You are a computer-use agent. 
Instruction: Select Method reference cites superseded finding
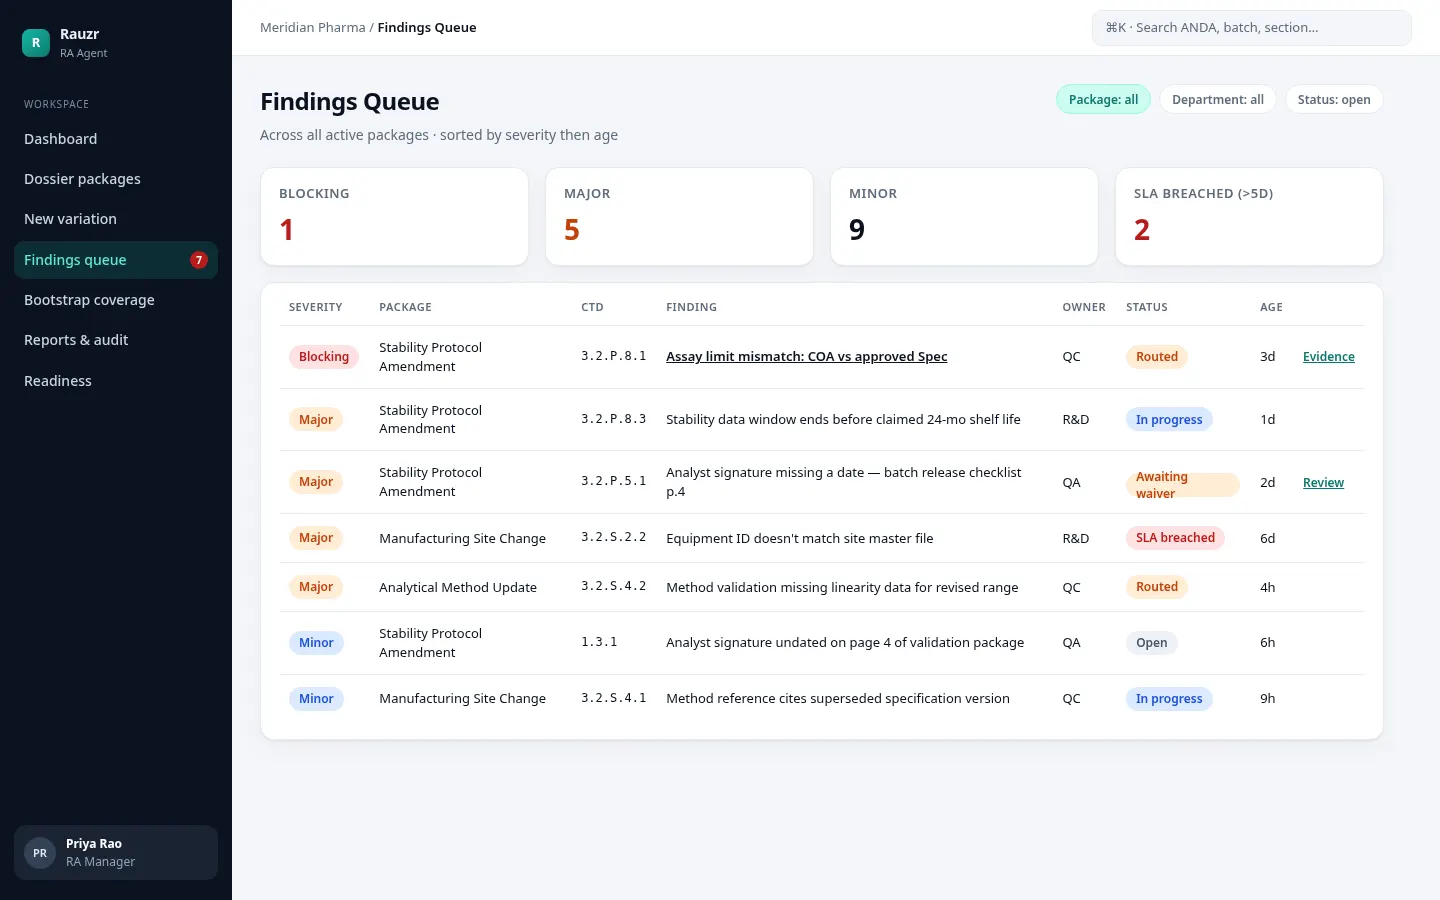point(822,699)
